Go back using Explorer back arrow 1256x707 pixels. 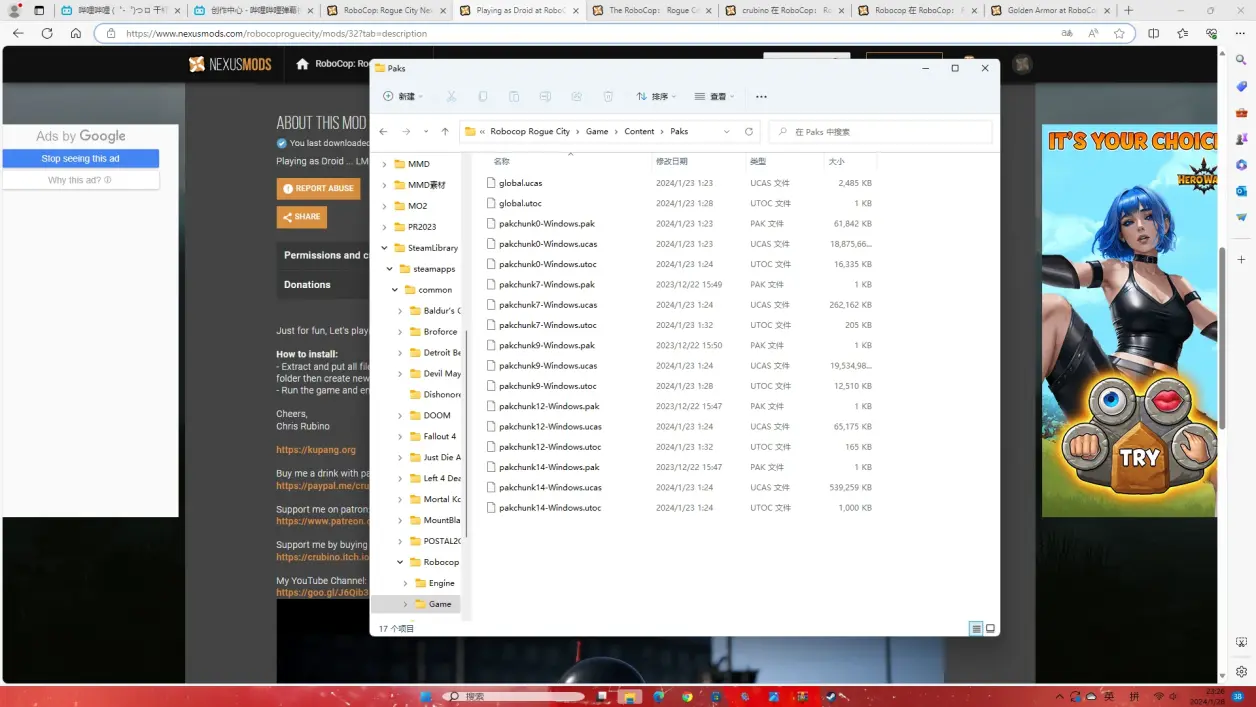[x=383, y=131]
